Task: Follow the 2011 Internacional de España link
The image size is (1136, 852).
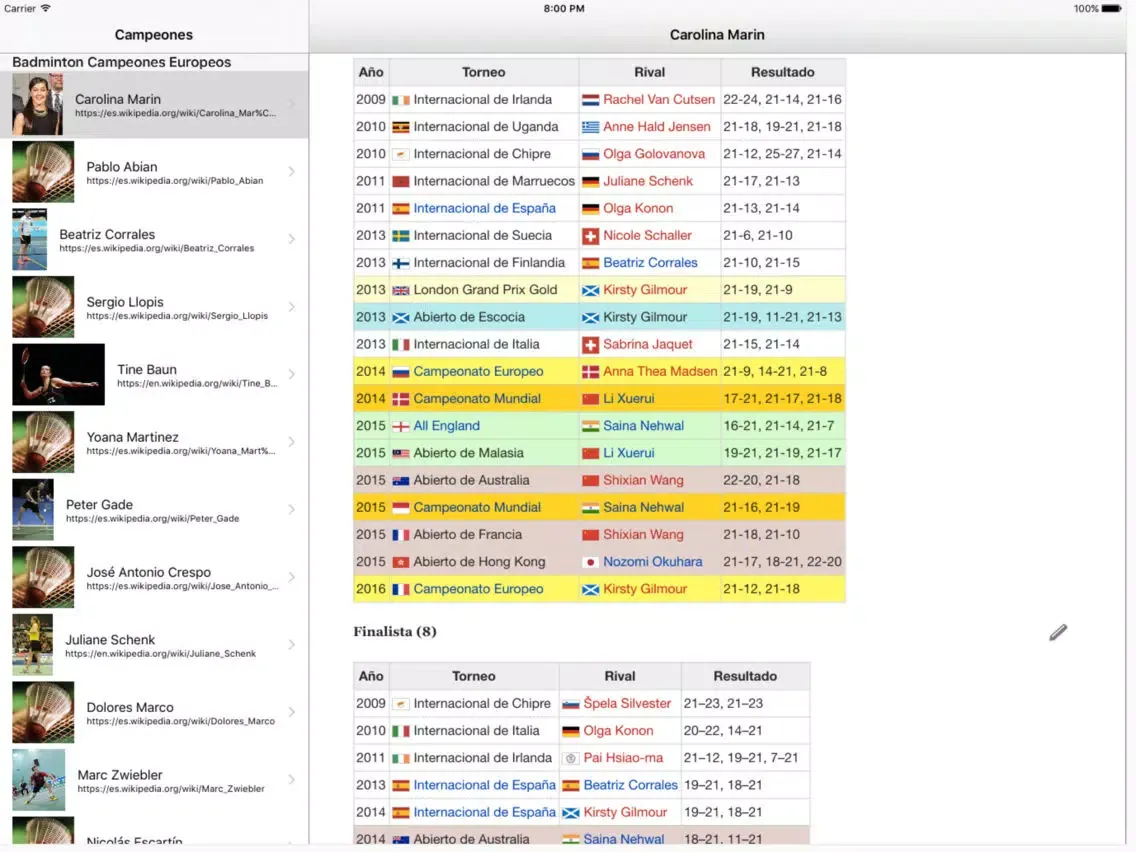Action: pyautogui.click(x=484, y=208)
